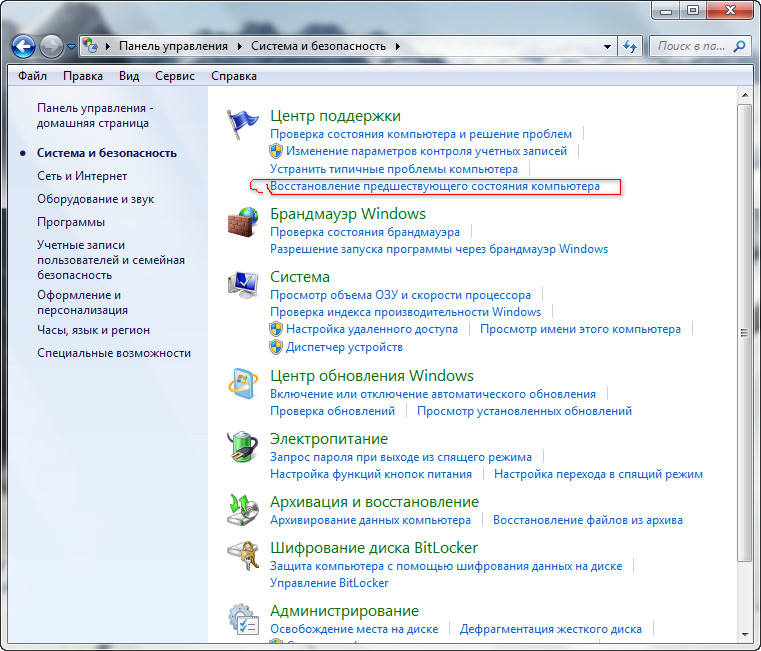Click the refresh button beside address bar
Screen dimensions: 761x651
click(630, 46)
